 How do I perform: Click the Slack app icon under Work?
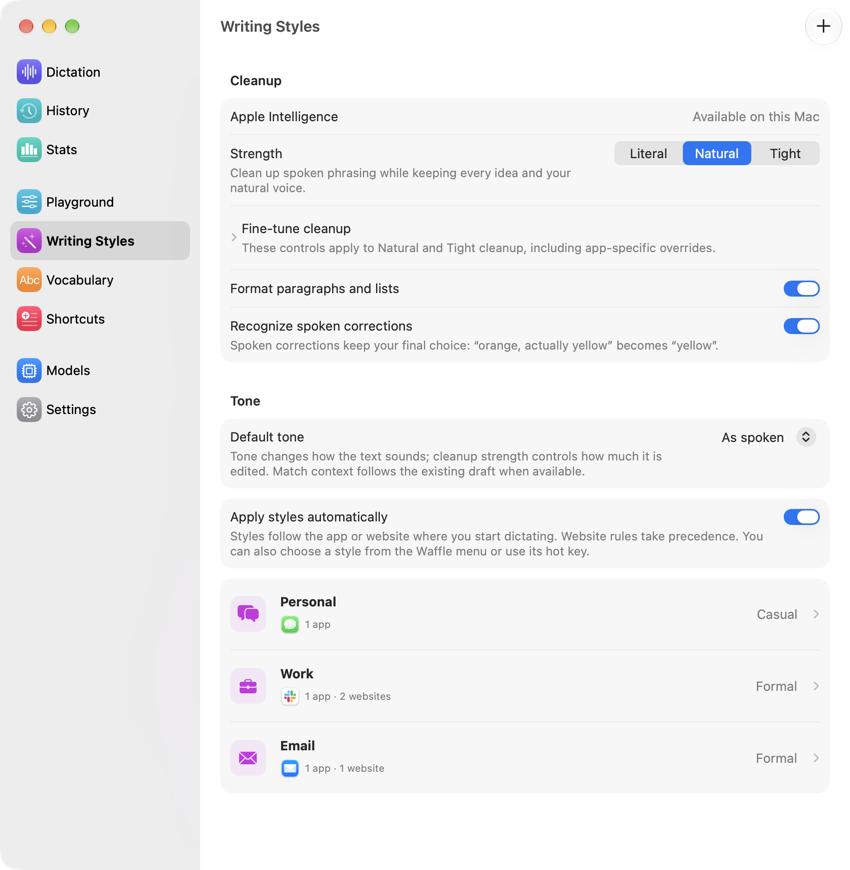click(290, 696)
